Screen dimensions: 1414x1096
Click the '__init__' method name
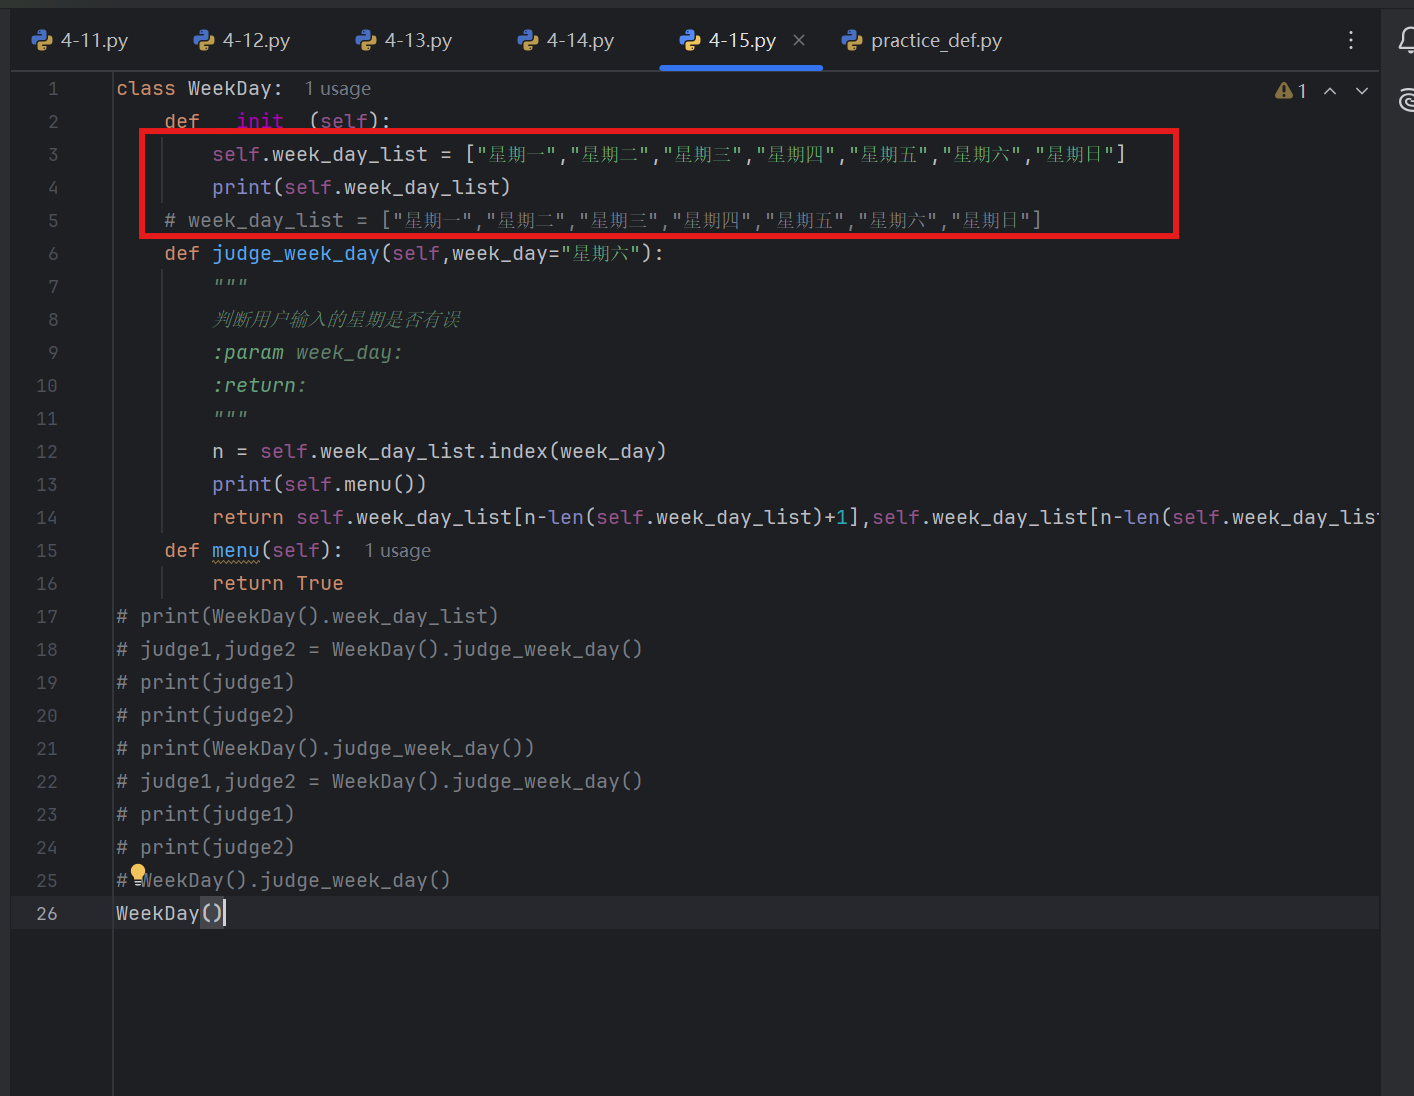260,121
